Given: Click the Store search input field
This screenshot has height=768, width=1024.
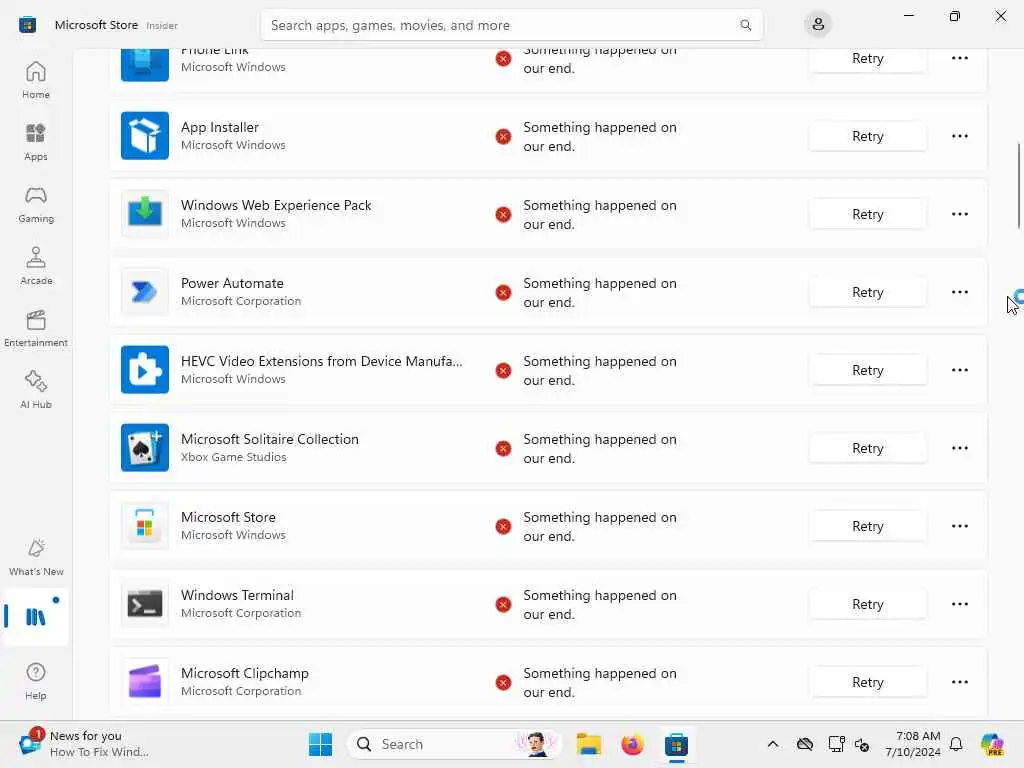Looking at the screenshot, I should (x=511, y=25).
